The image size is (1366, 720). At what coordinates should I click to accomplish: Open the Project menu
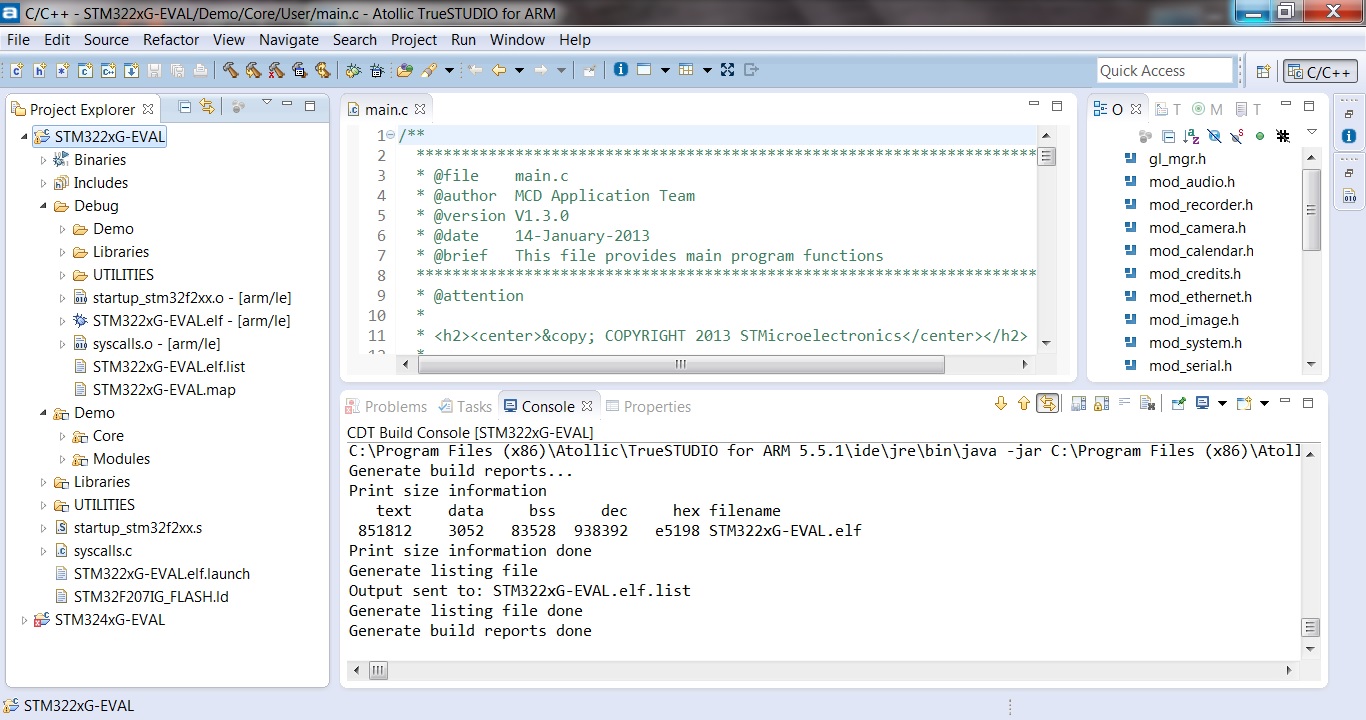[414, 40]
